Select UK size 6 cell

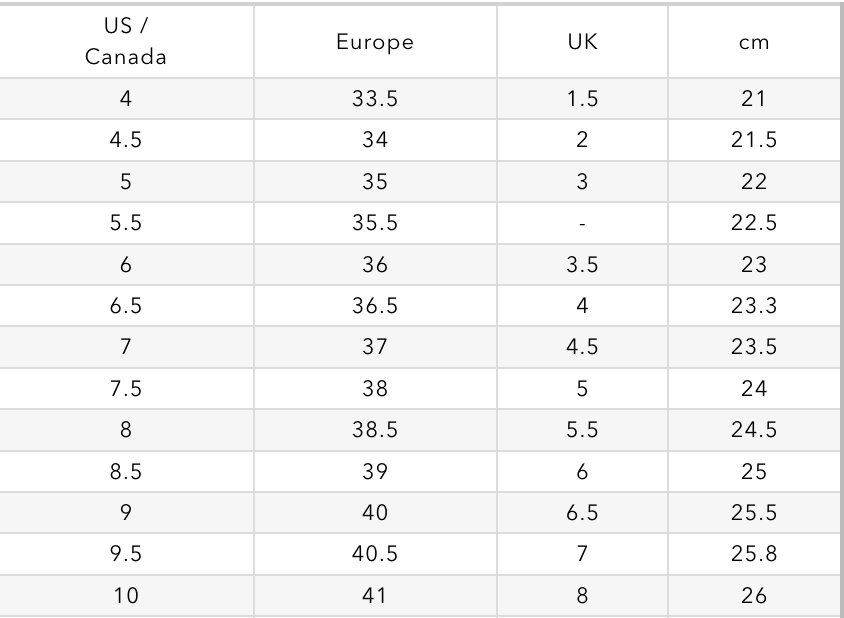pos(582,472)
